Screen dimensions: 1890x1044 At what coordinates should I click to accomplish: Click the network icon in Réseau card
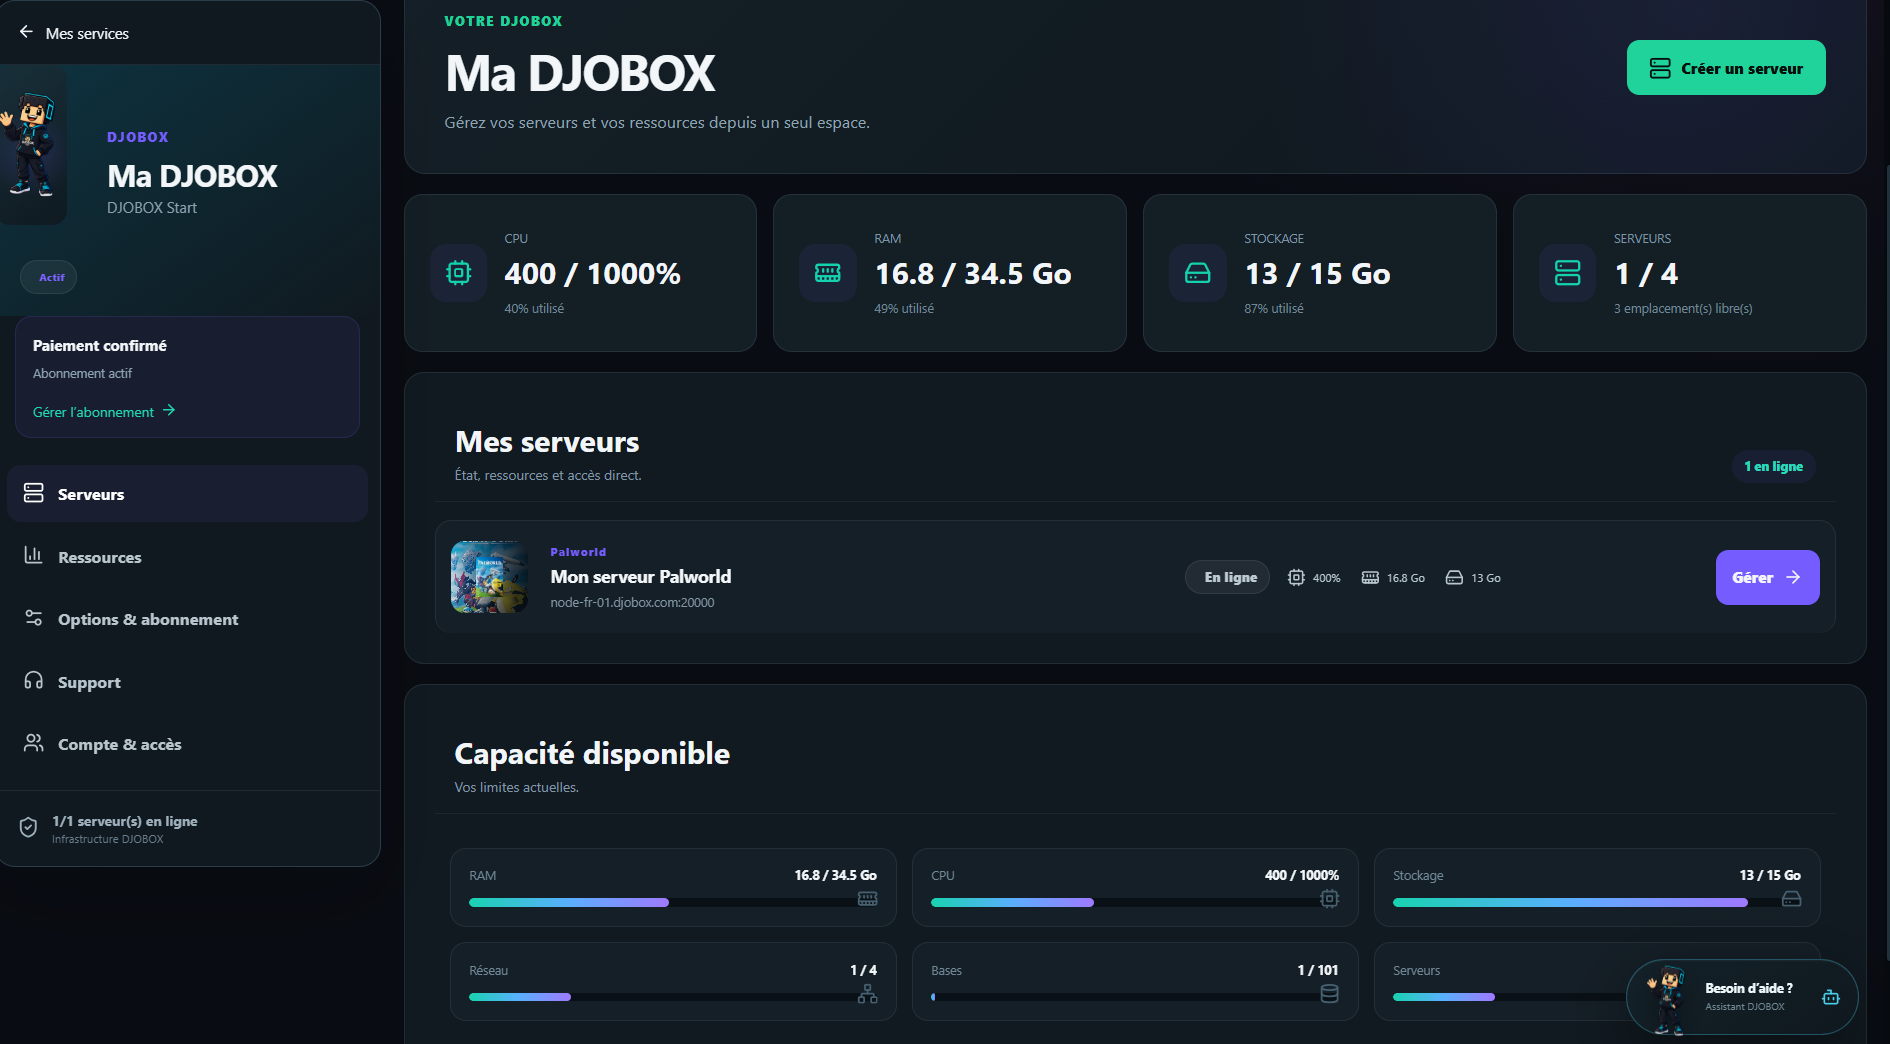point(867,993)
